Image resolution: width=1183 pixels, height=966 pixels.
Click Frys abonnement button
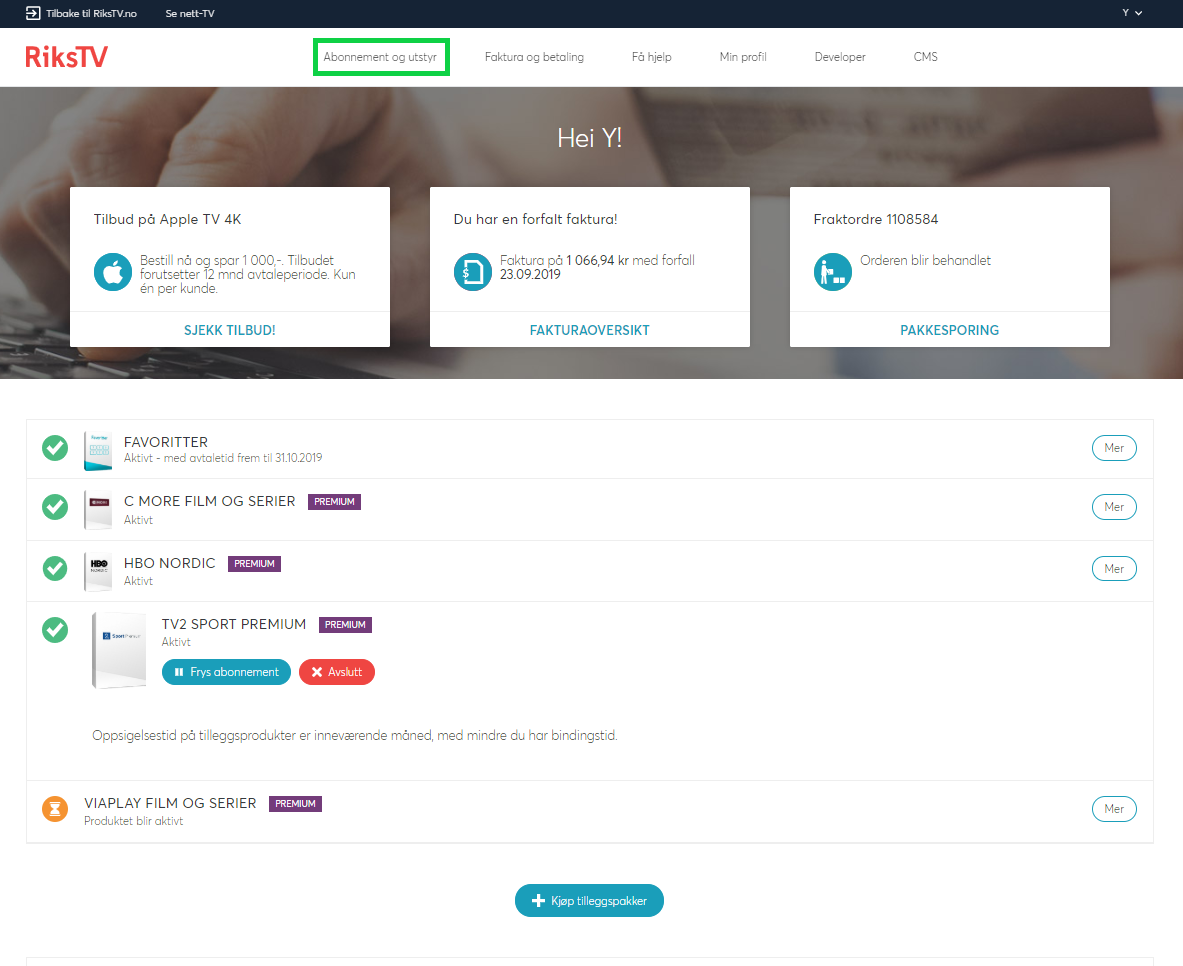(x=226, y=672)
